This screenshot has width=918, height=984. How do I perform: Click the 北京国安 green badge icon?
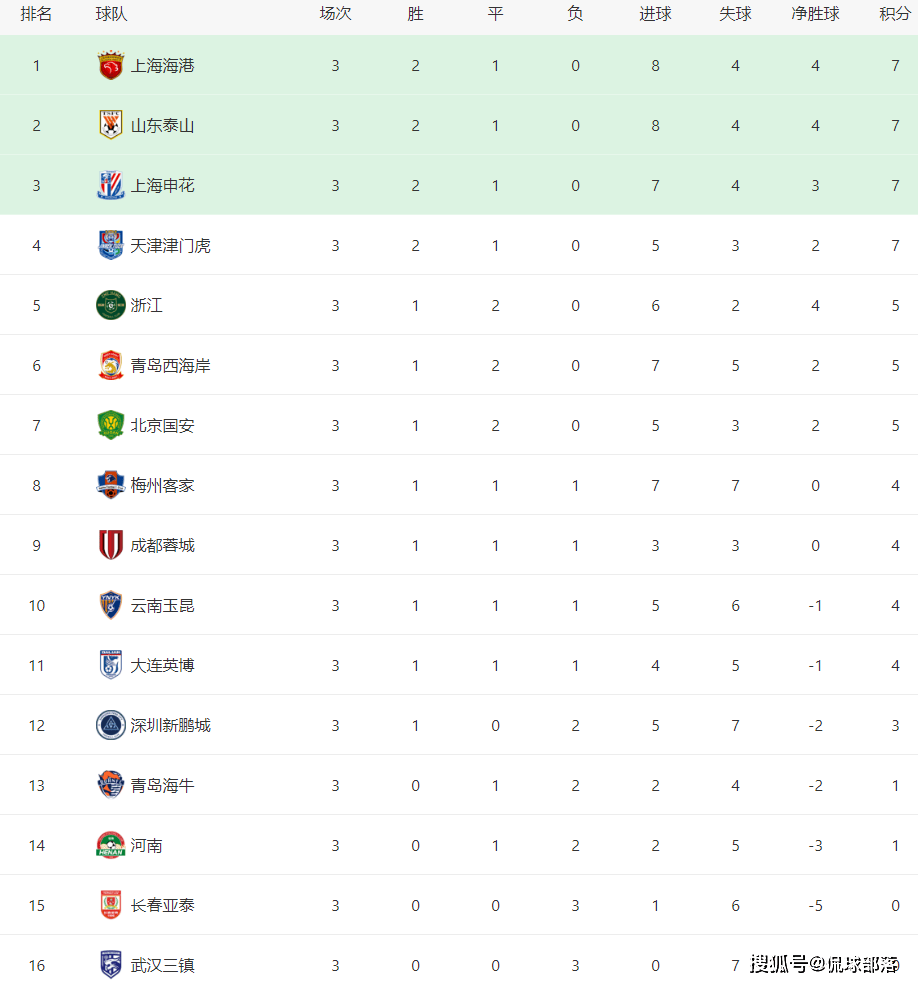111,425
